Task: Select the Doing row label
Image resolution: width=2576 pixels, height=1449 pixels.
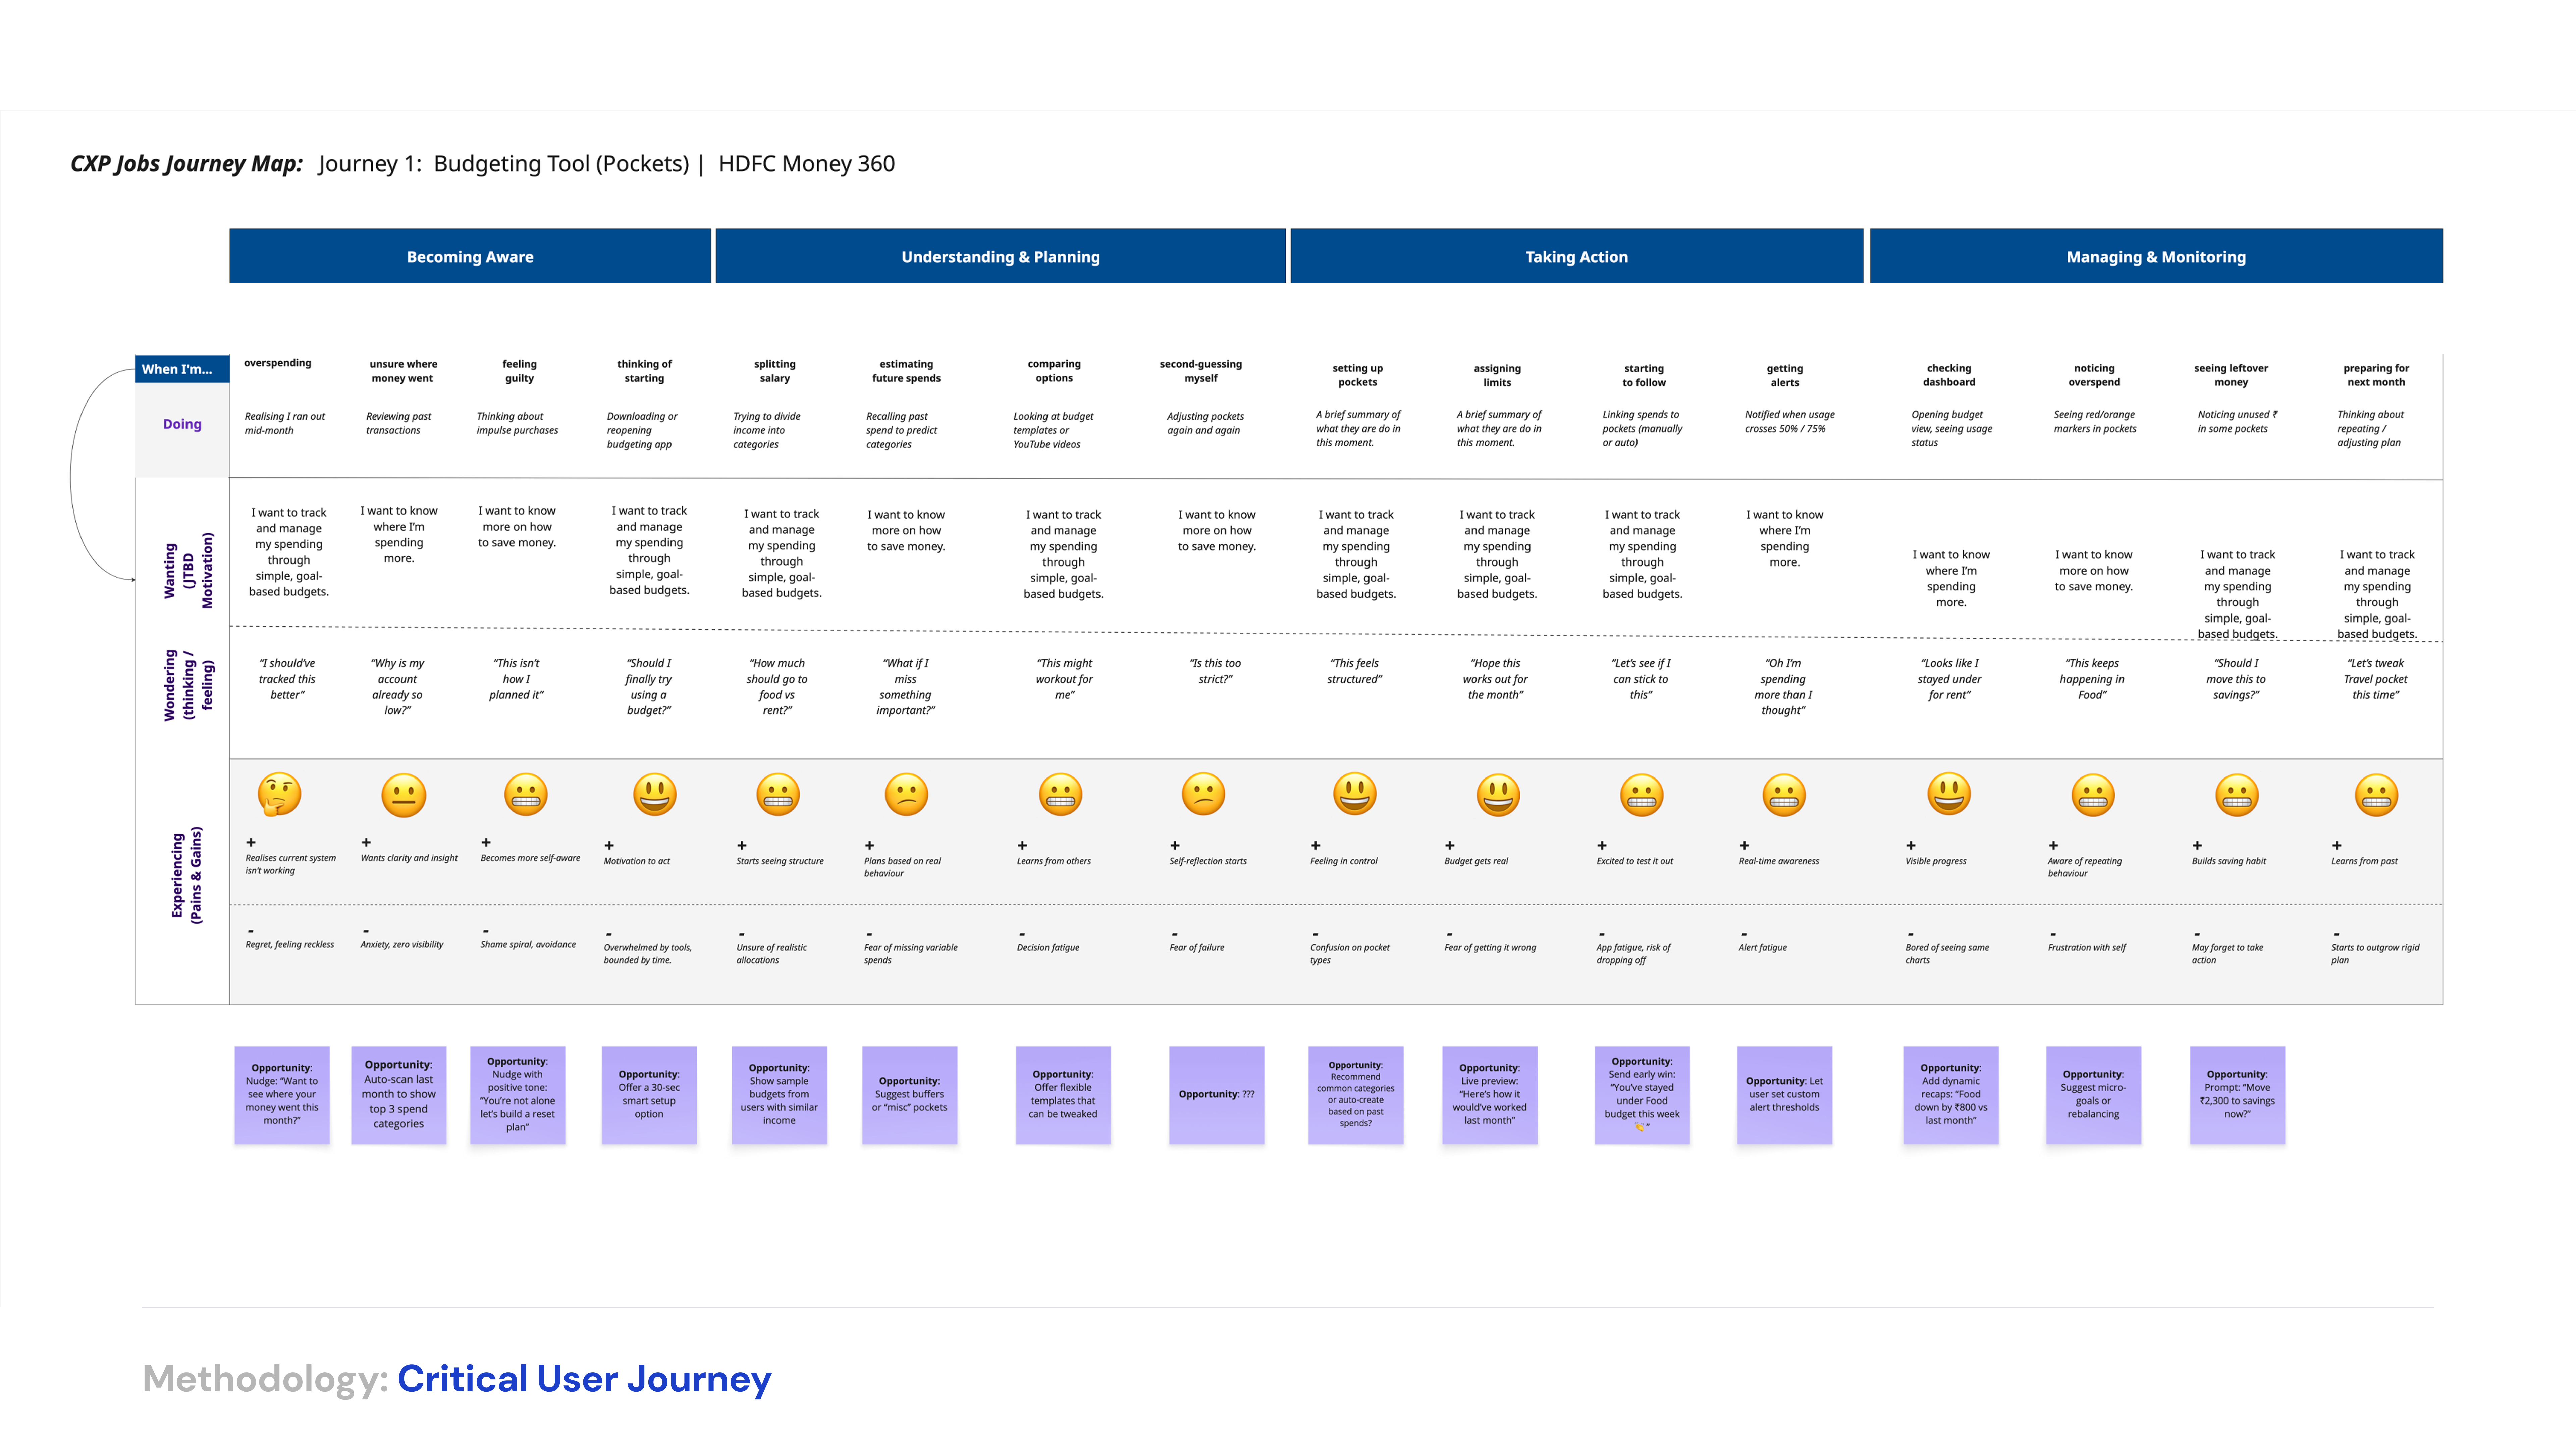Action: (x=182, y=424)
